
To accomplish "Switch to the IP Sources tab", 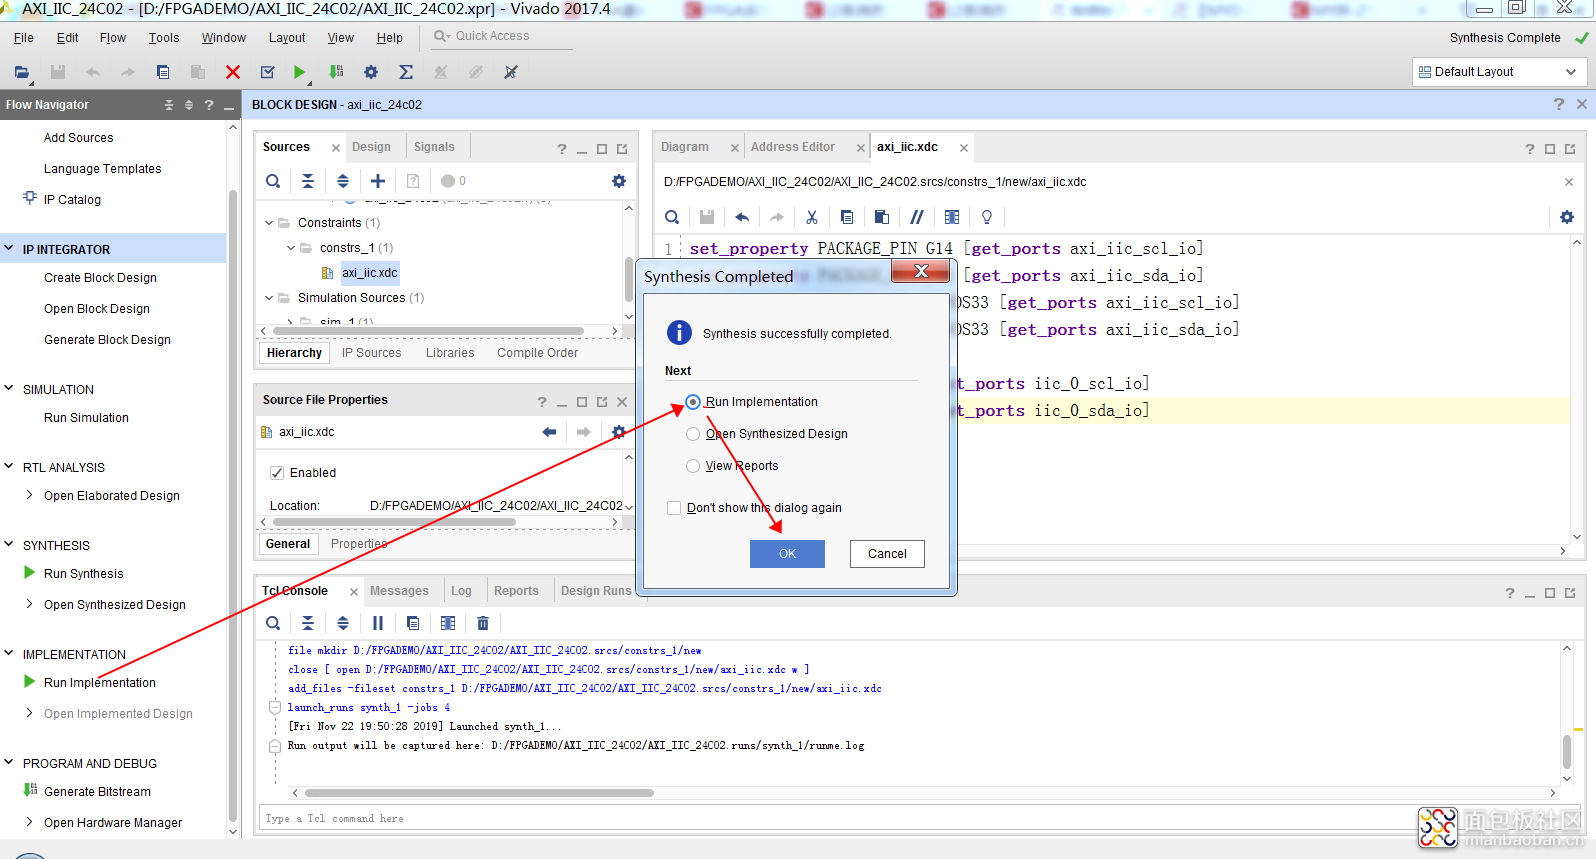I will (371, 353).
